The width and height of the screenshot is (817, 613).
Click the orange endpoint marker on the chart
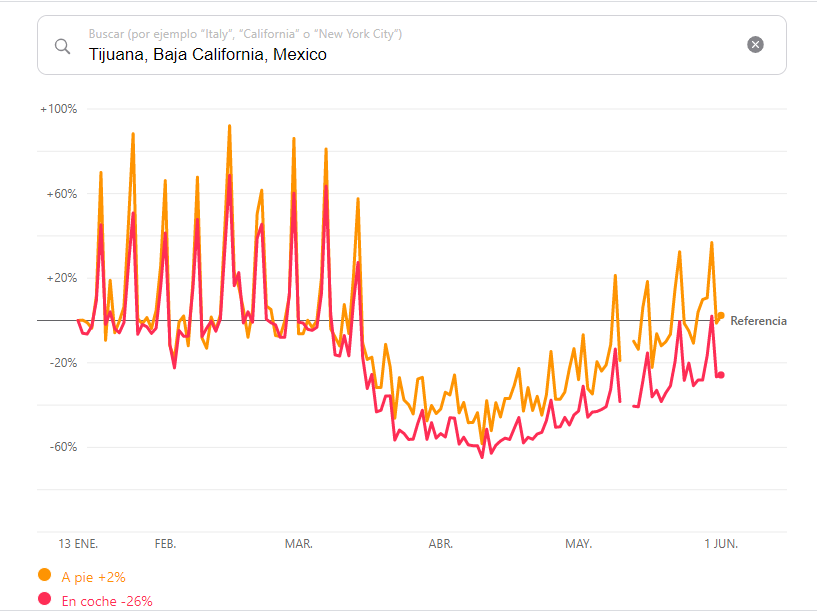tap(720, 316)
